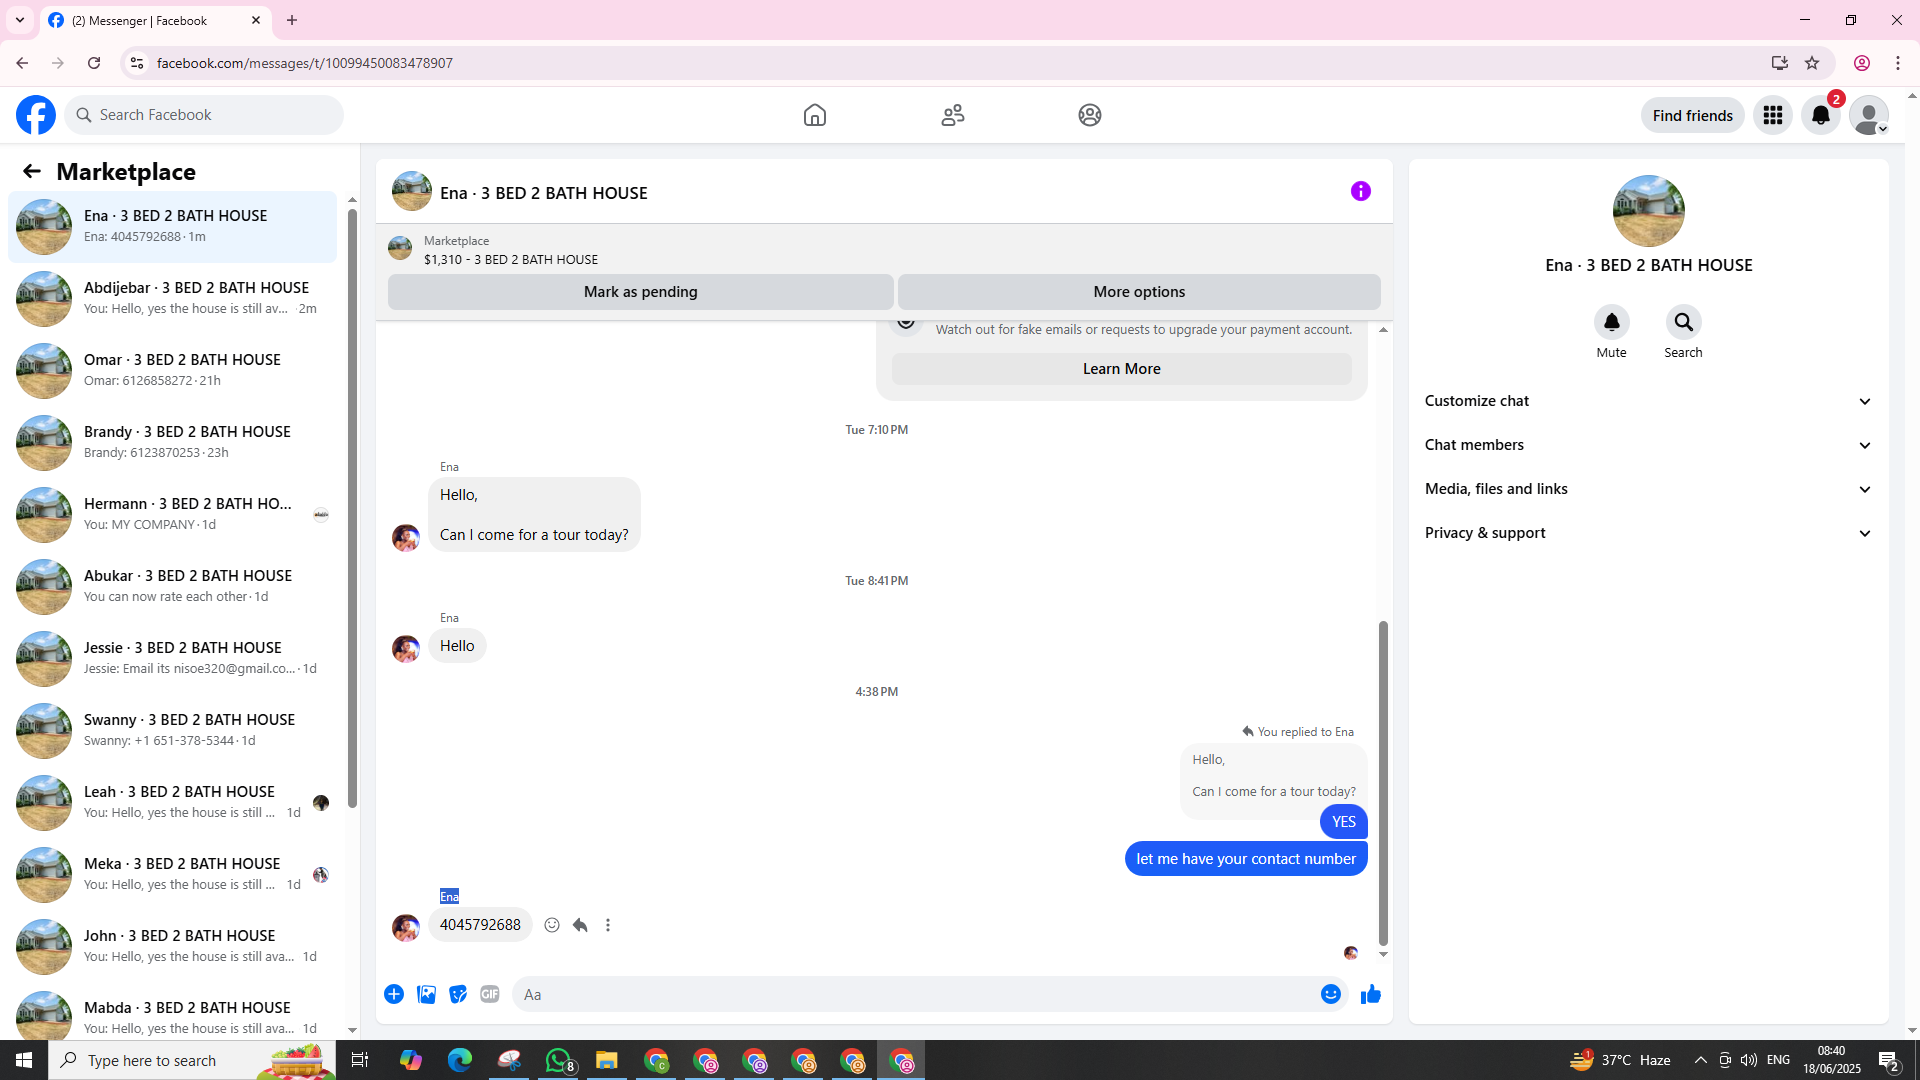Go to the Home feed icon
The image size is (1920, 1080).
pos(815,115)
